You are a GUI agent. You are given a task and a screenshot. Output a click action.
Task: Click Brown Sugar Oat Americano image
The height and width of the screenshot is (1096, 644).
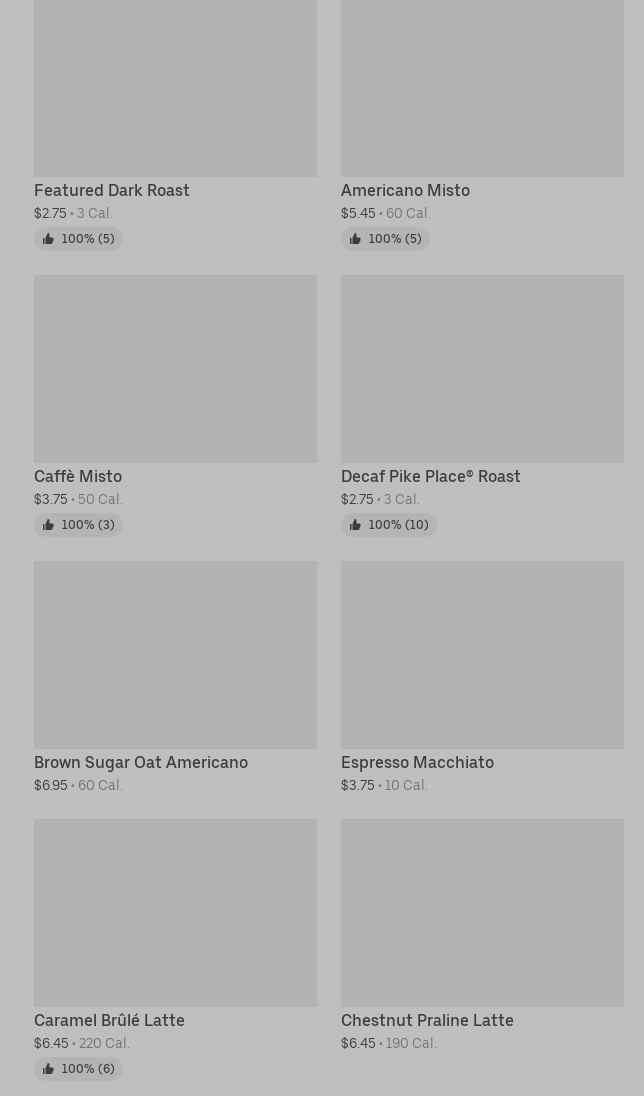click(x=175, y=654)
